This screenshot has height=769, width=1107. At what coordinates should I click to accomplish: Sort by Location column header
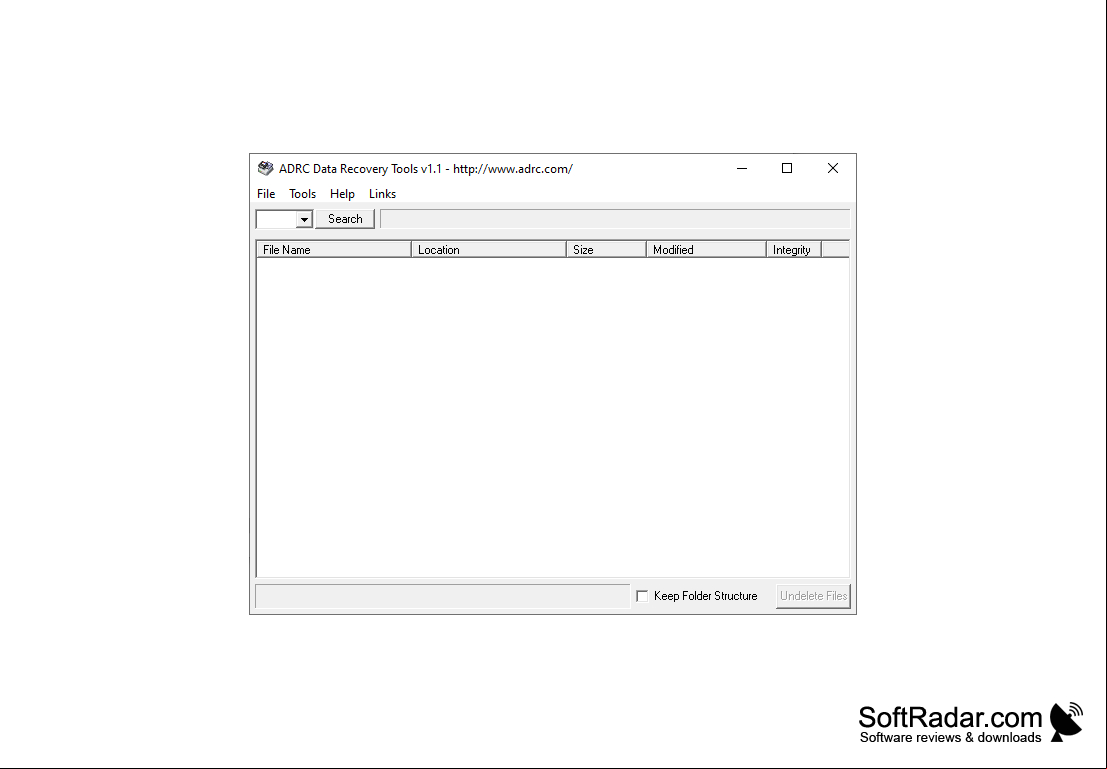(x=489, y=249)
